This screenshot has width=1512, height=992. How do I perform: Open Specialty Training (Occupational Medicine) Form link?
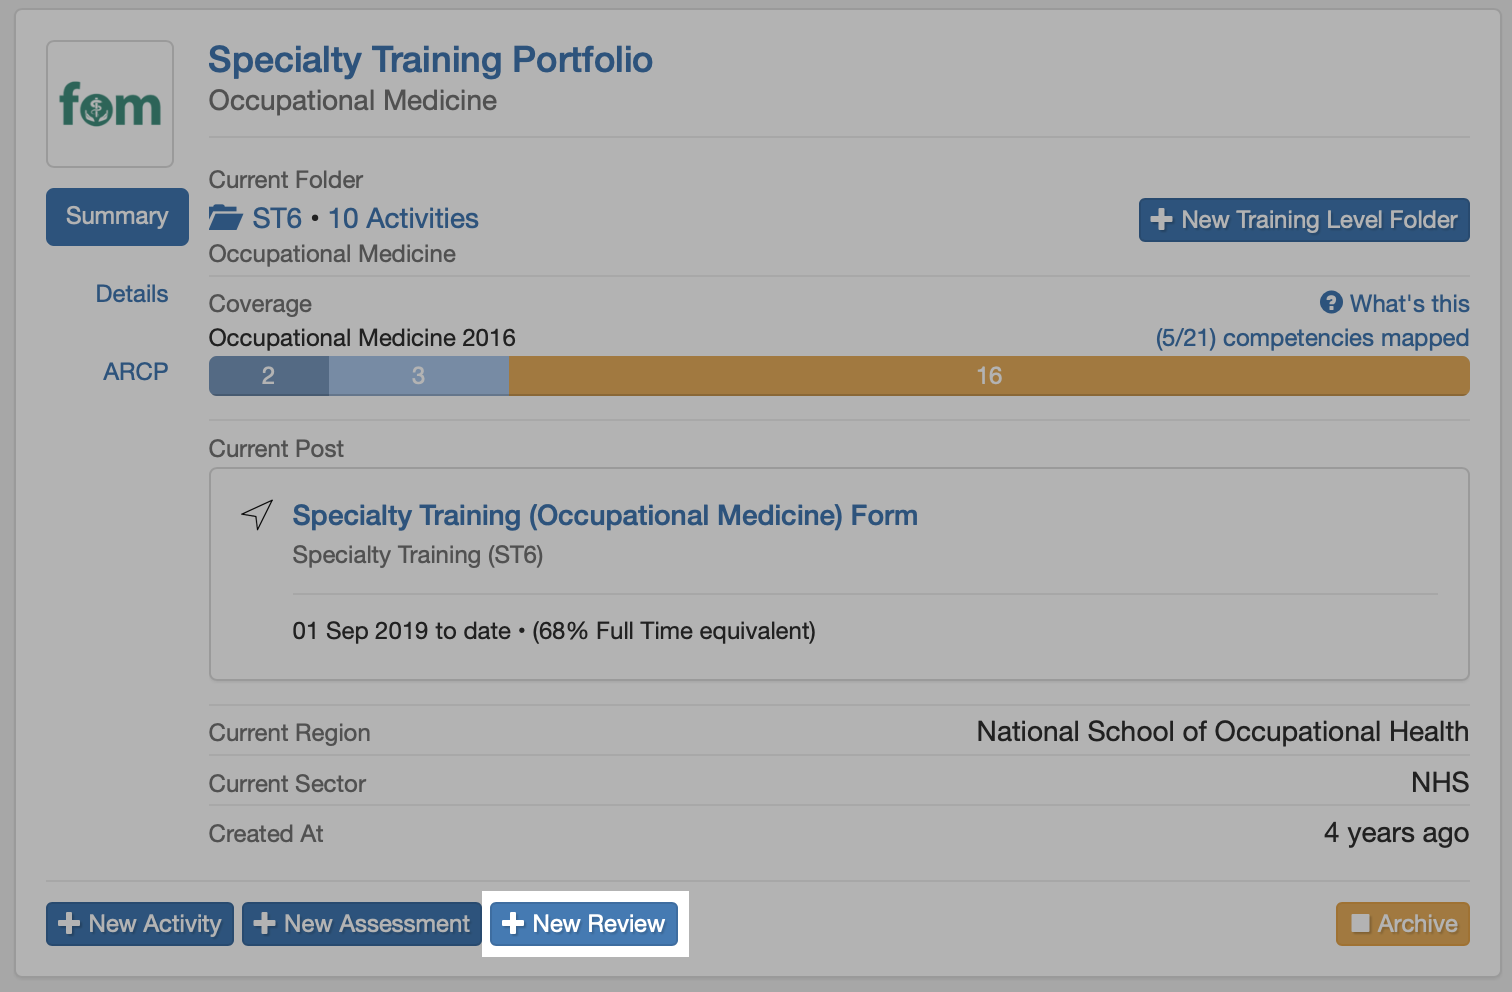pyautogui.click(x=605, y=515)
